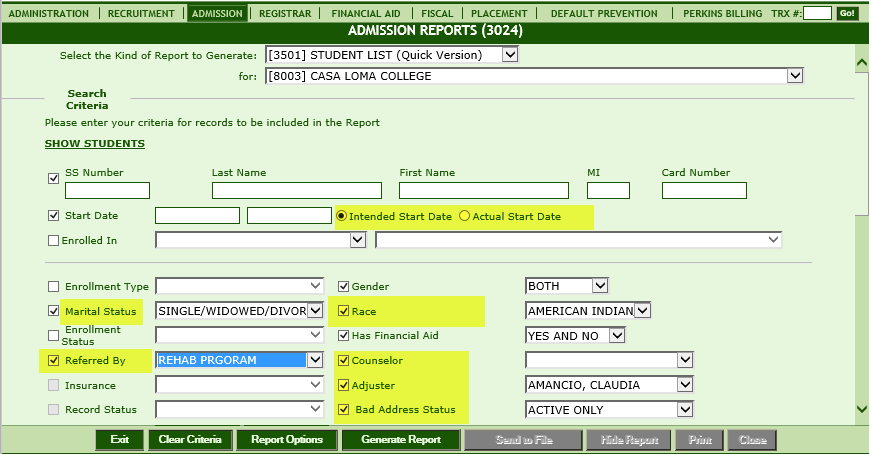Open the PLACEMENT menu
This screenshot has height=454, width=871.
(x=499, y=13)
